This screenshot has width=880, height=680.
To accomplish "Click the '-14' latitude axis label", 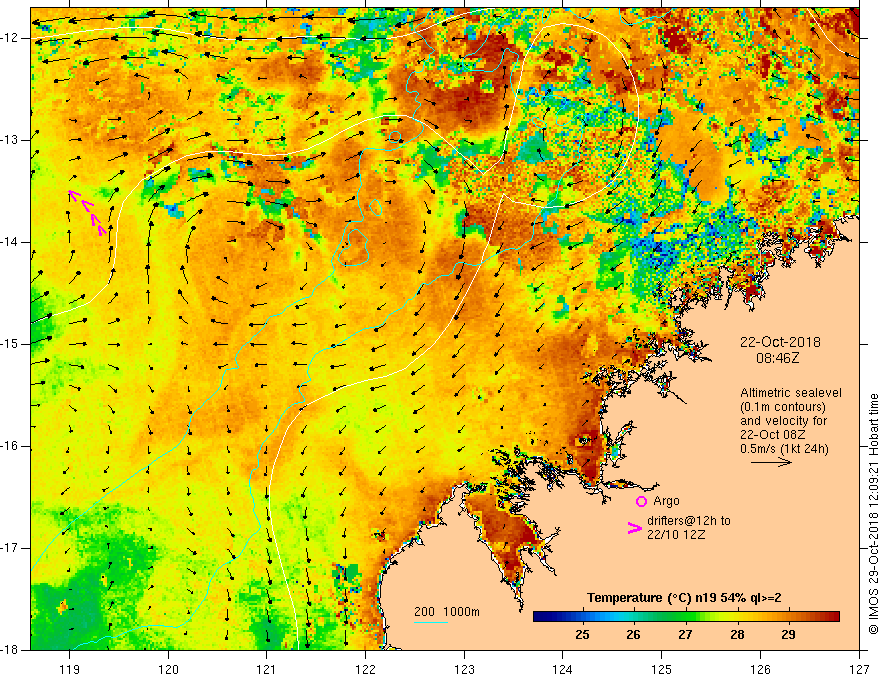I will pos(11,242).
